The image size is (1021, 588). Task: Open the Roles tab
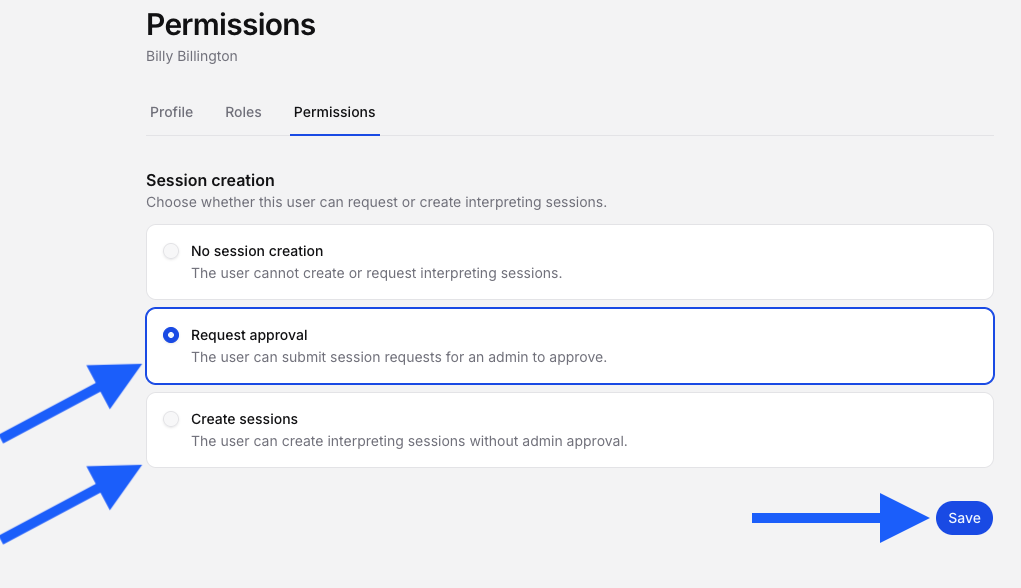[243, 112]
